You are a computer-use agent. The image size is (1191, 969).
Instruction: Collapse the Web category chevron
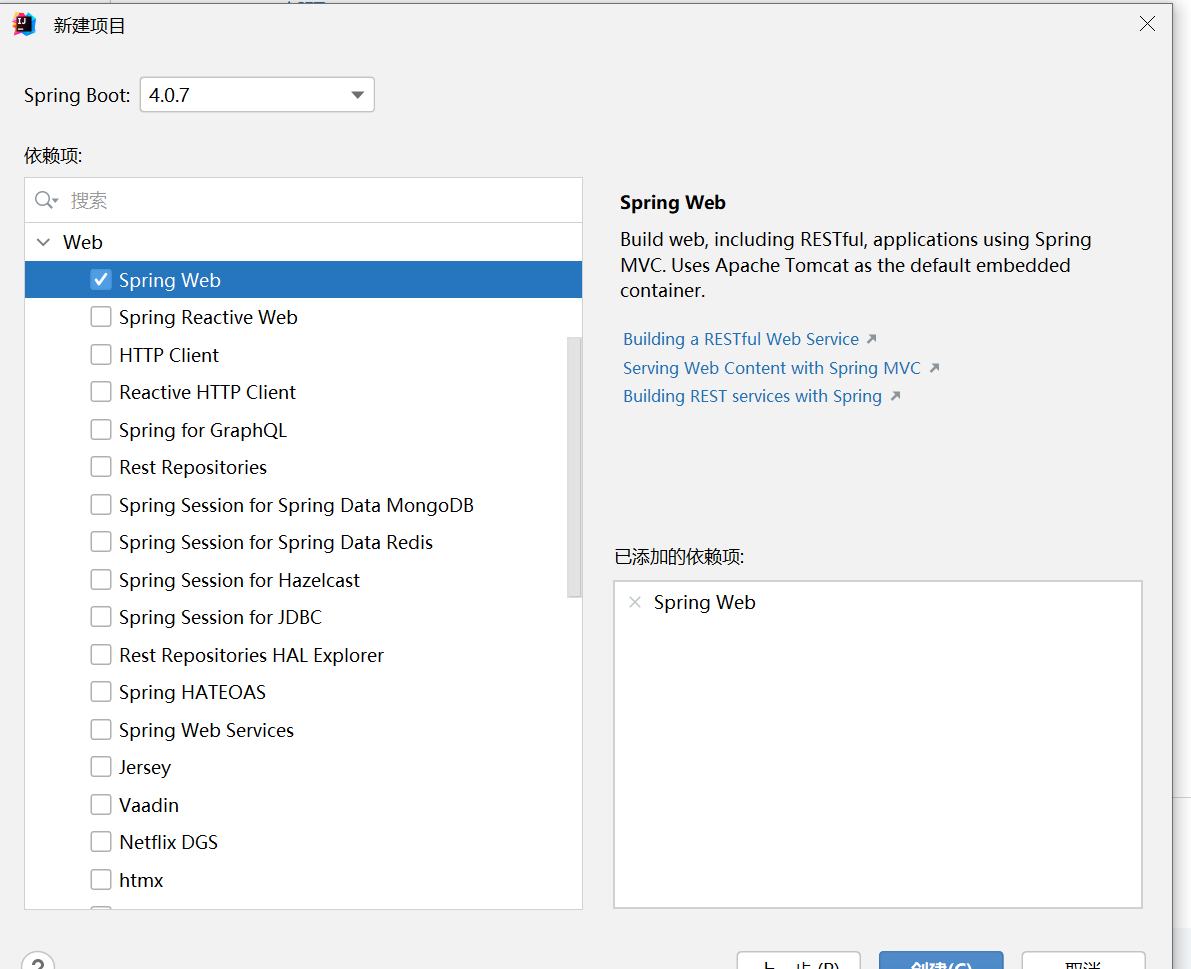pos(43,242)
